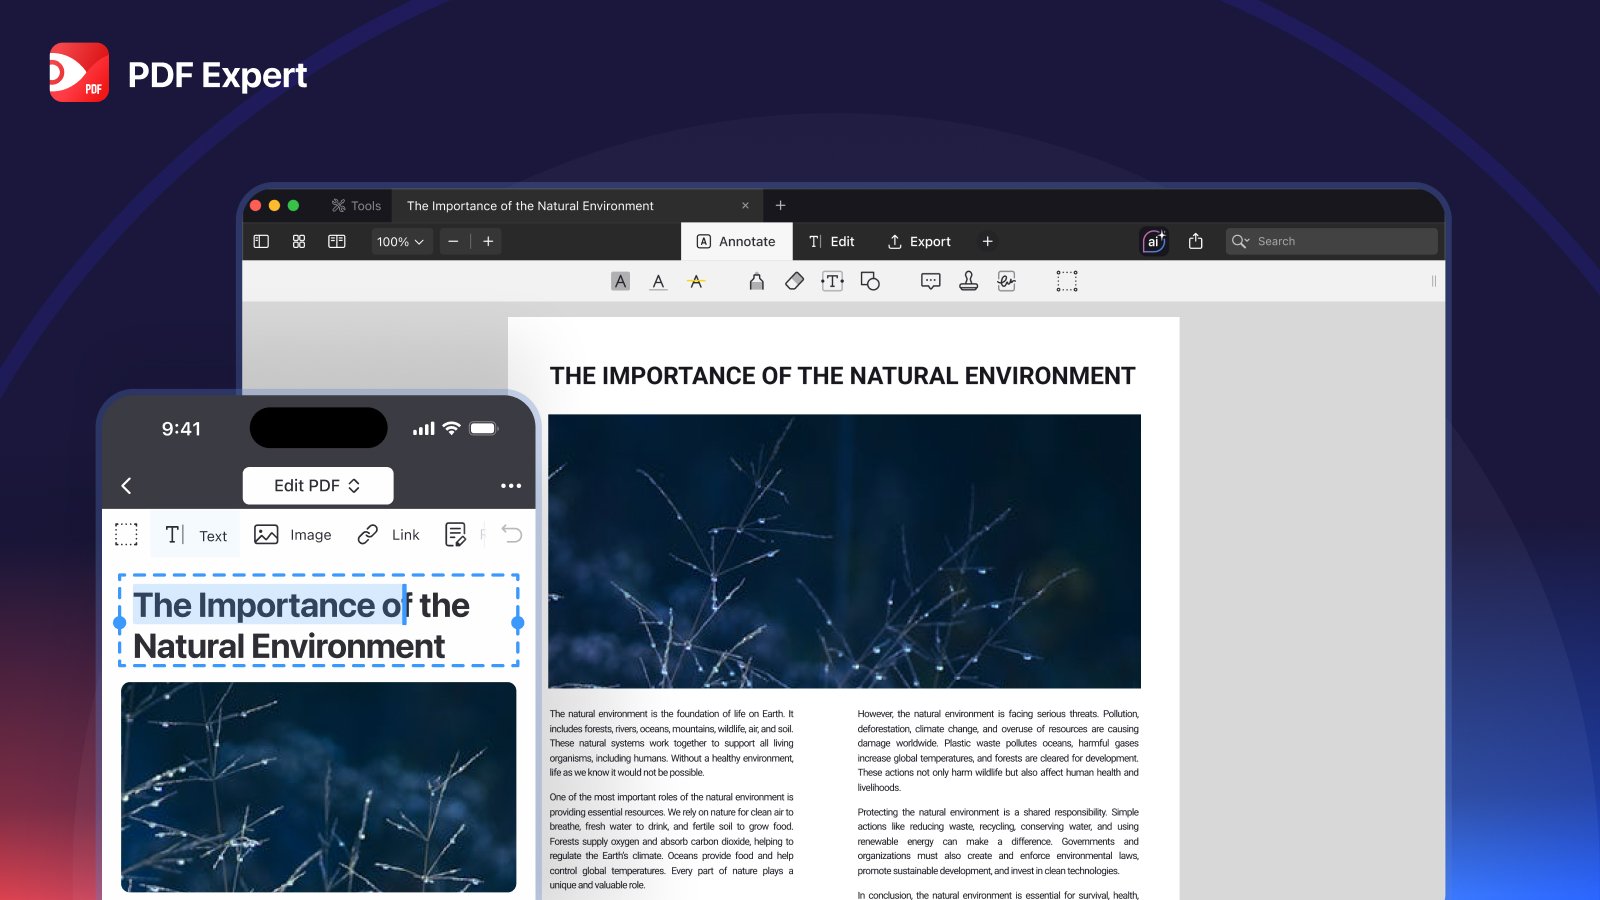Open the Export tab
Image resolution: width=1600 pixels, height=900 pixels.
pos(919,241)
